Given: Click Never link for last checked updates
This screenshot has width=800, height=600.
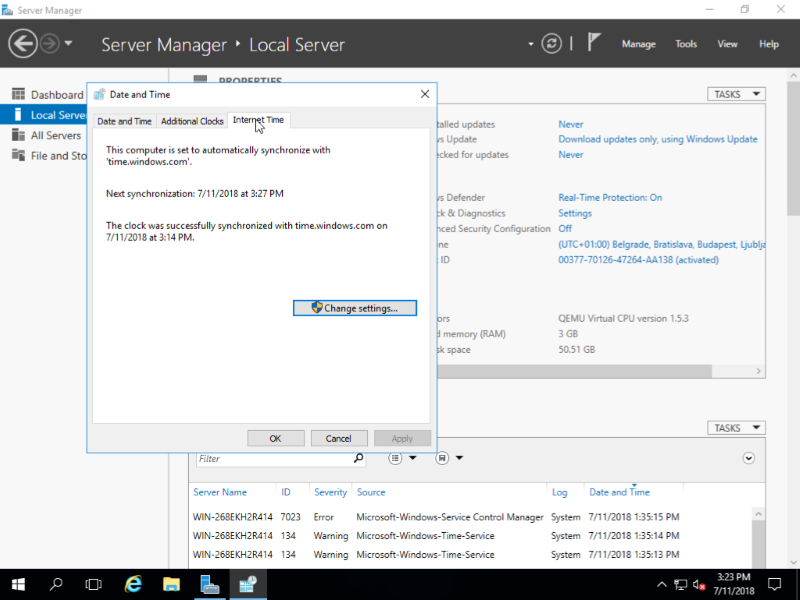Looking at the screenshot, I should pos(570,154).
